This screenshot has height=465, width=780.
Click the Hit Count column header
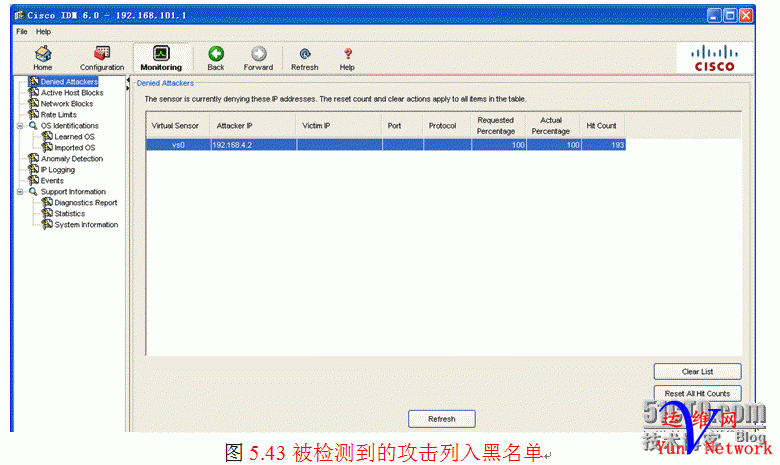click(602, 126)
